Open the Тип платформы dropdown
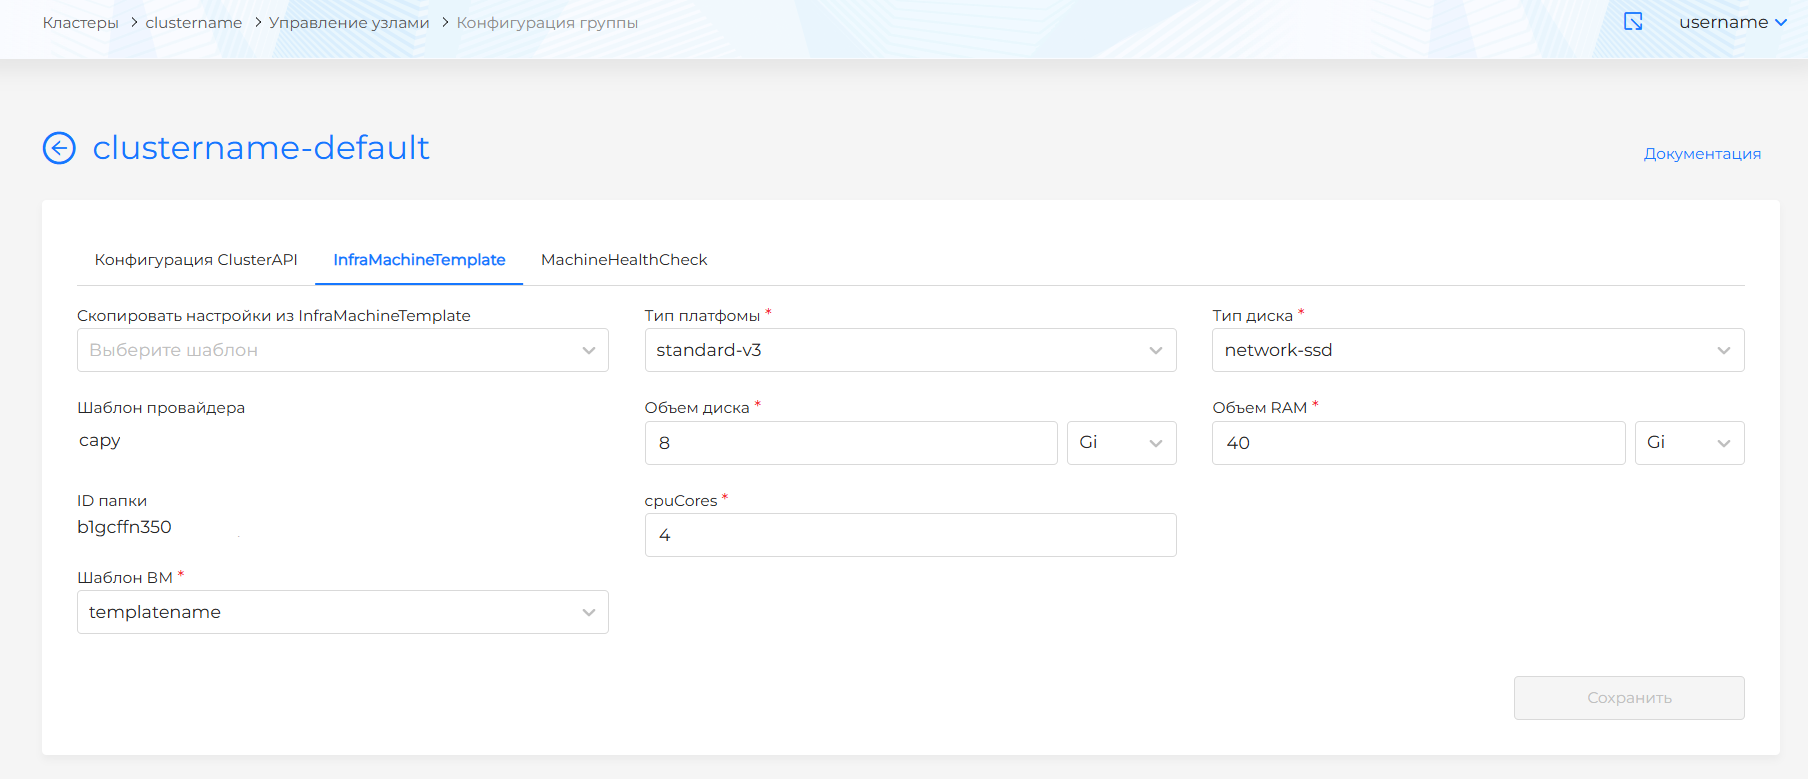The image size is (1808, 779). click(x=910, y=350)
